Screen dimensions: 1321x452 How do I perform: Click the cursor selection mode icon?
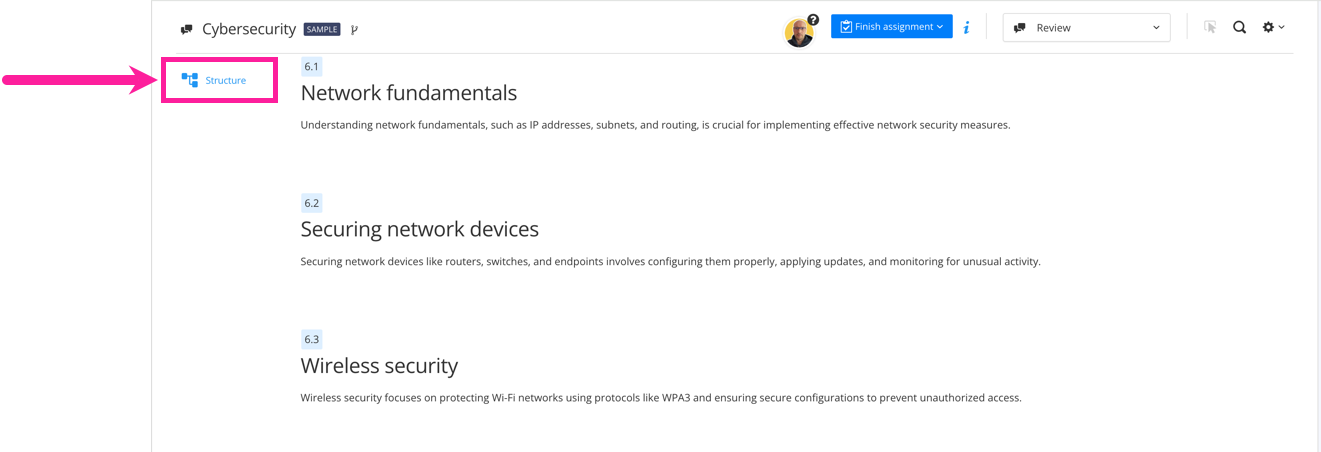click(1210, 28)
